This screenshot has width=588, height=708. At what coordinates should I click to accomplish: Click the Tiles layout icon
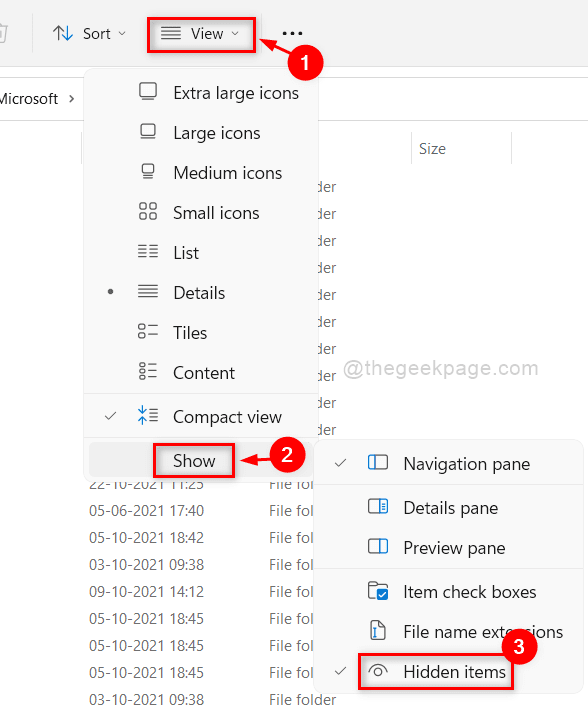pyautogui.click(x=148, y=331)
